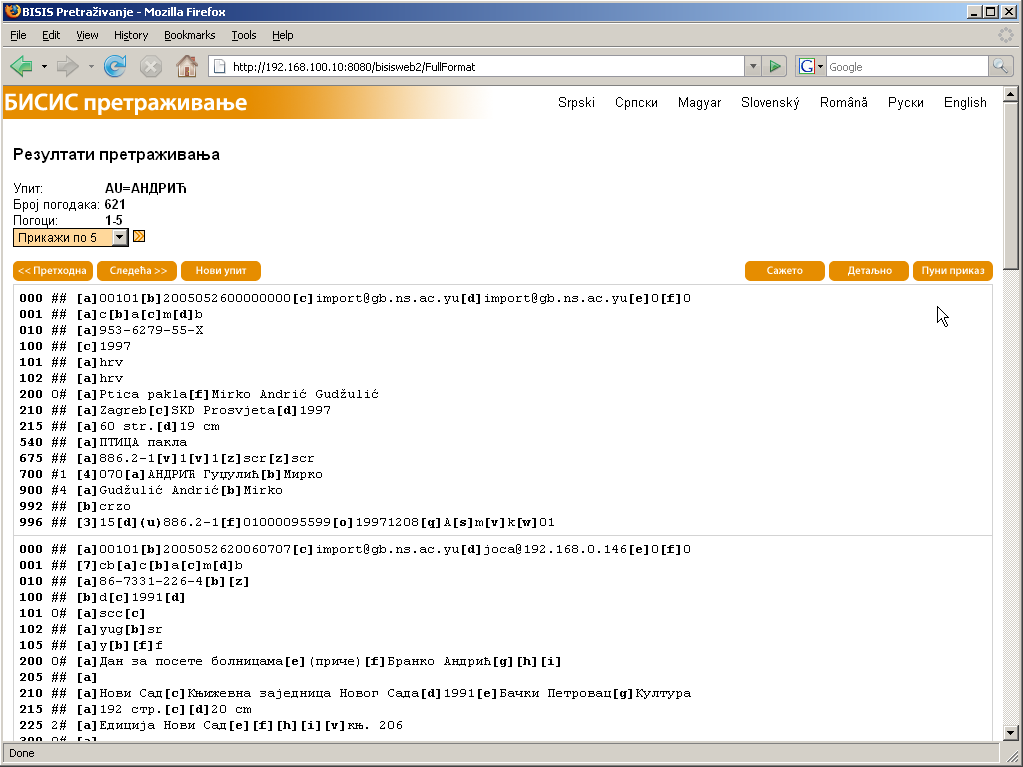
Task: Click the hit count 621
Action: click(x=115, y=204)
